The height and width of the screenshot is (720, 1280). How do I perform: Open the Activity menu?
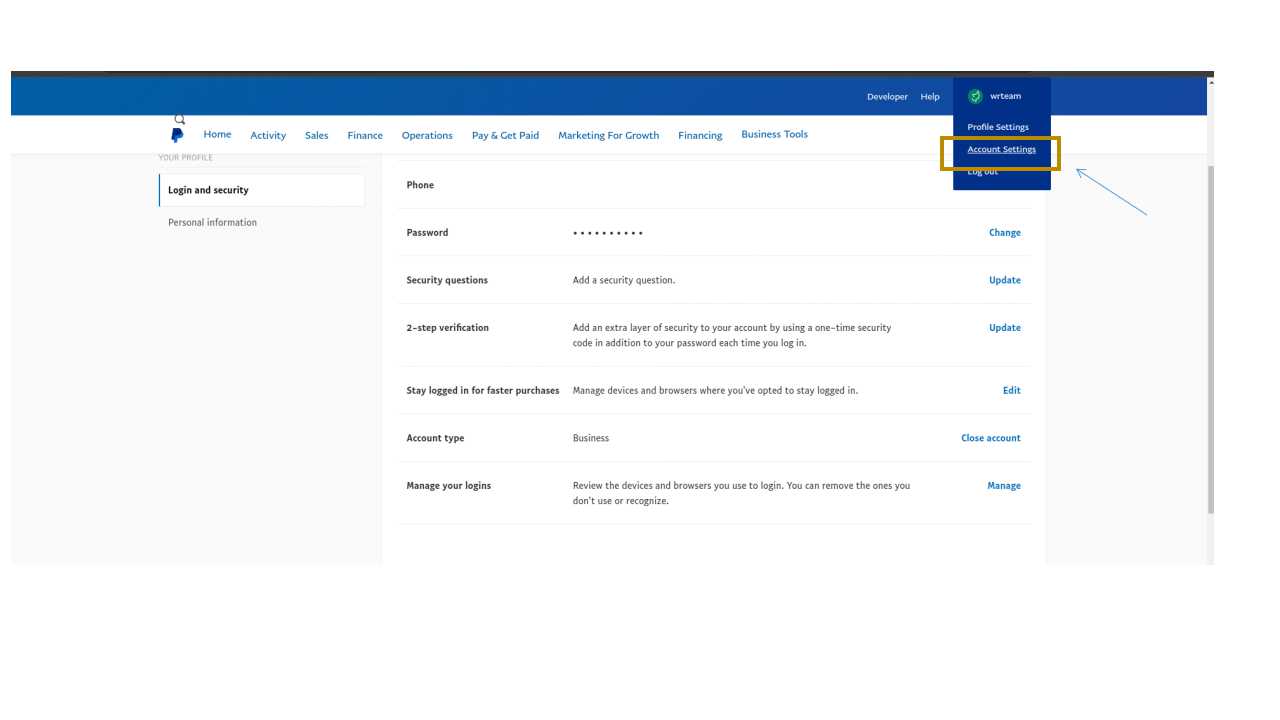click(268, 136)
